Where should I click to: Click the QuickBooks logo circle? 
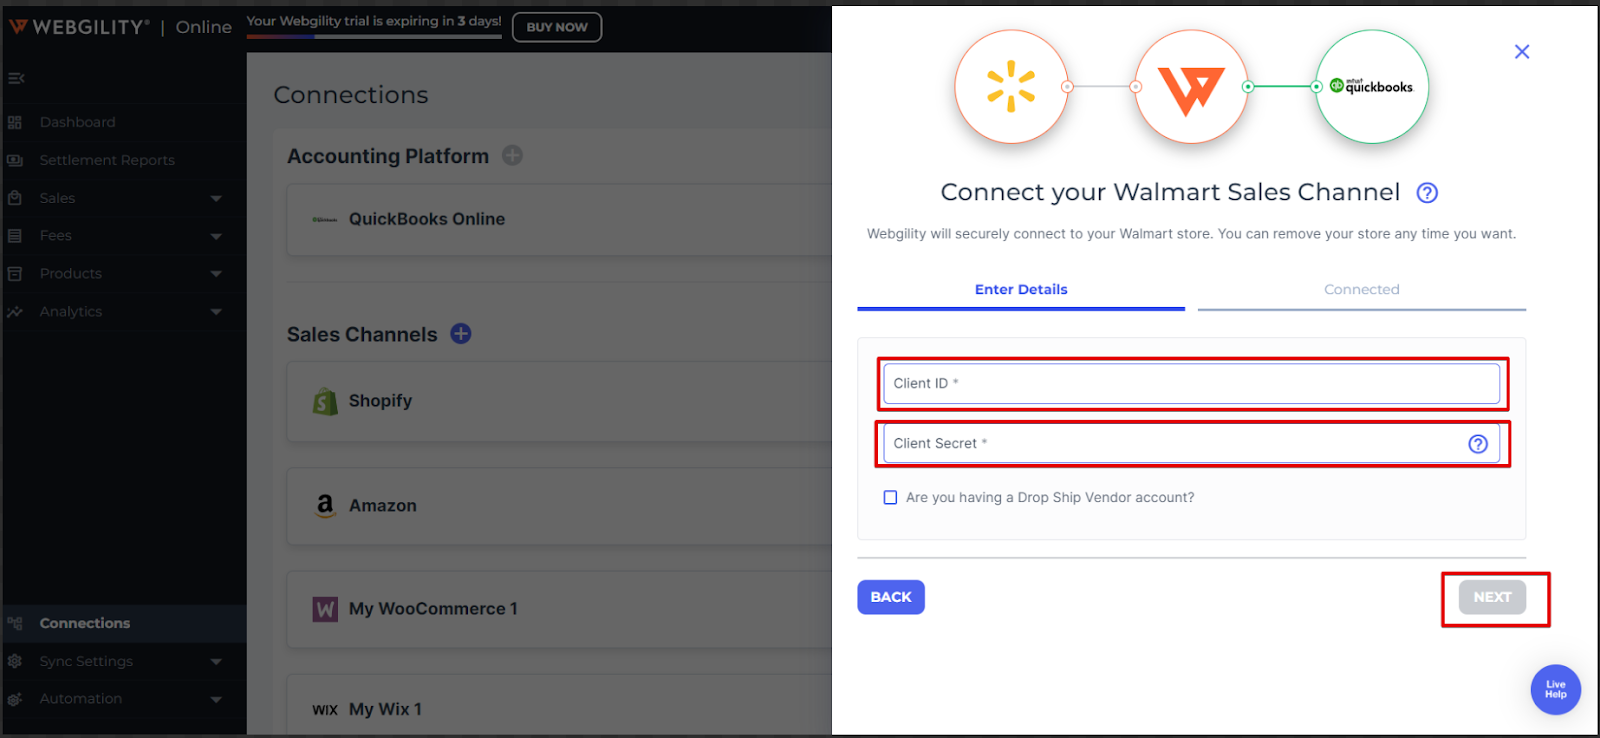point(1371,87)
